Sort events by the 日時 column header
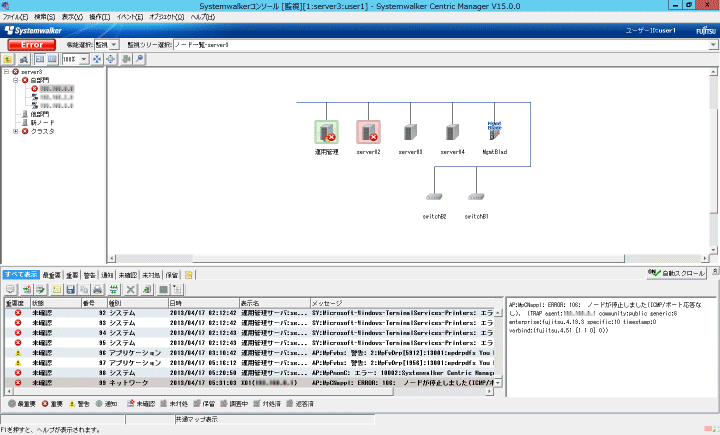Viewport: 720px width, 435px height. pos(203,303)
